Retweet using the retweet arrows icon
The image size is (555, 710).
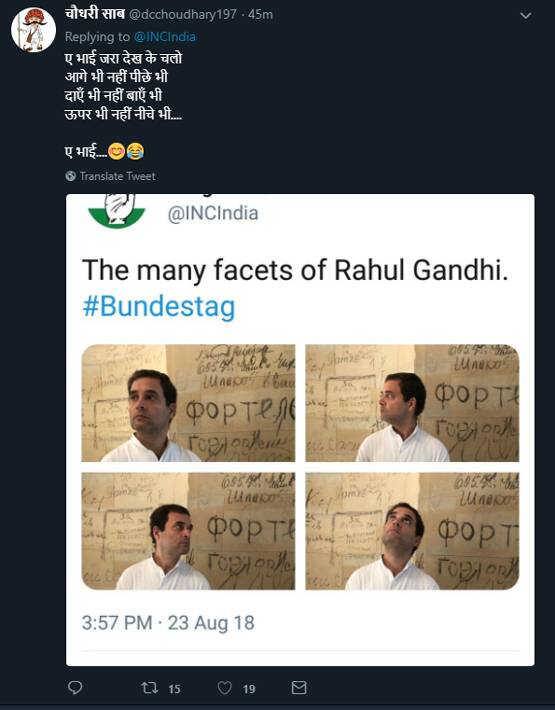coord(149,688)
